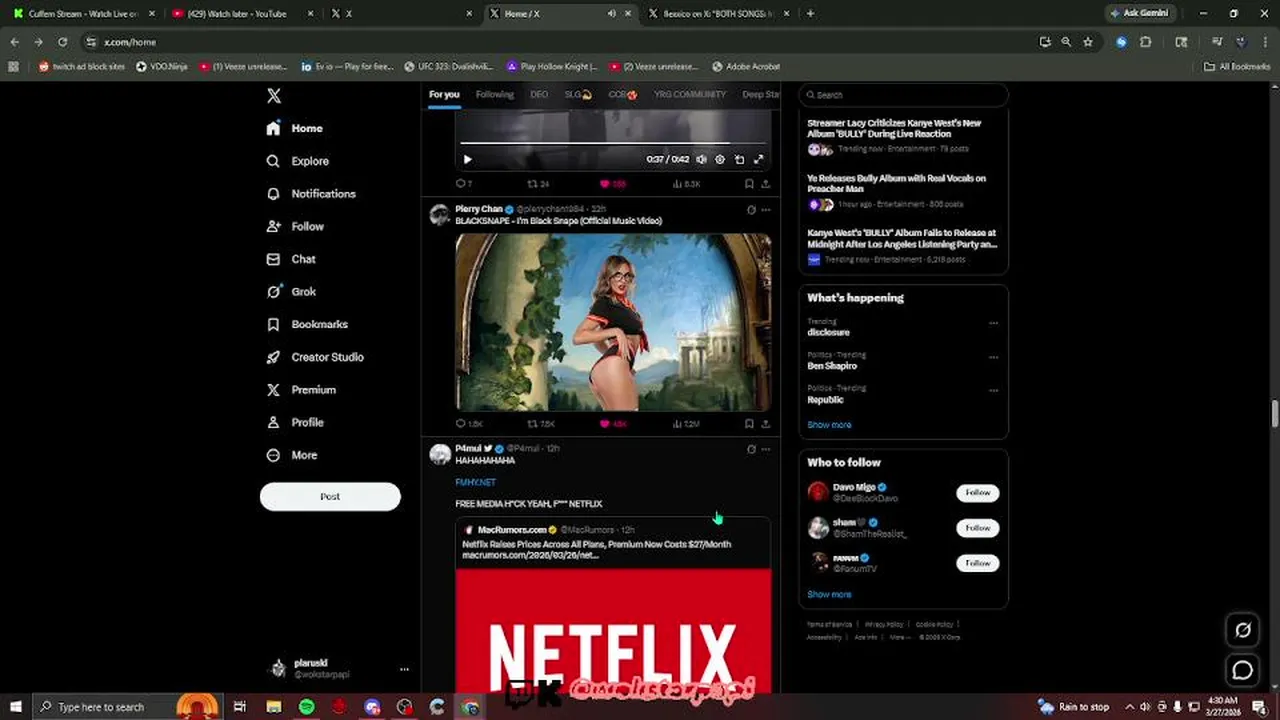
Task: Open the Pierry Chan music video thumbnail
Action: [613, 322]
